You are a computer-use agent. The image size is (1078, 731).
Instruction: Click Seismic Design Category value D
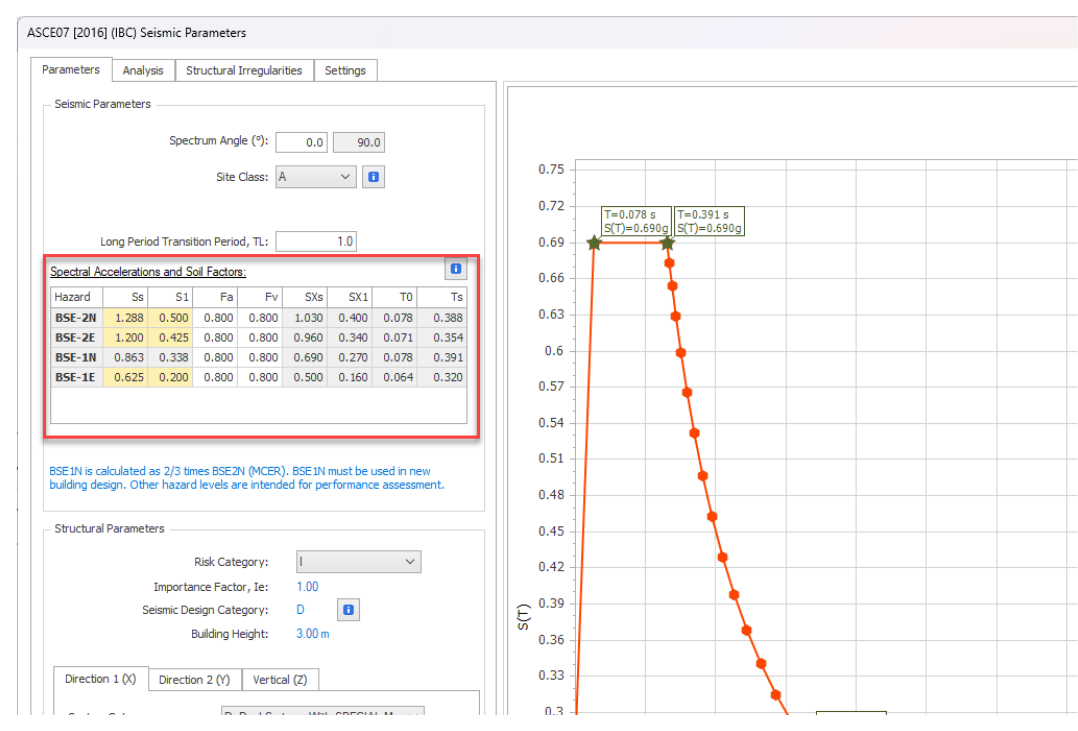(x=300, y=609)
